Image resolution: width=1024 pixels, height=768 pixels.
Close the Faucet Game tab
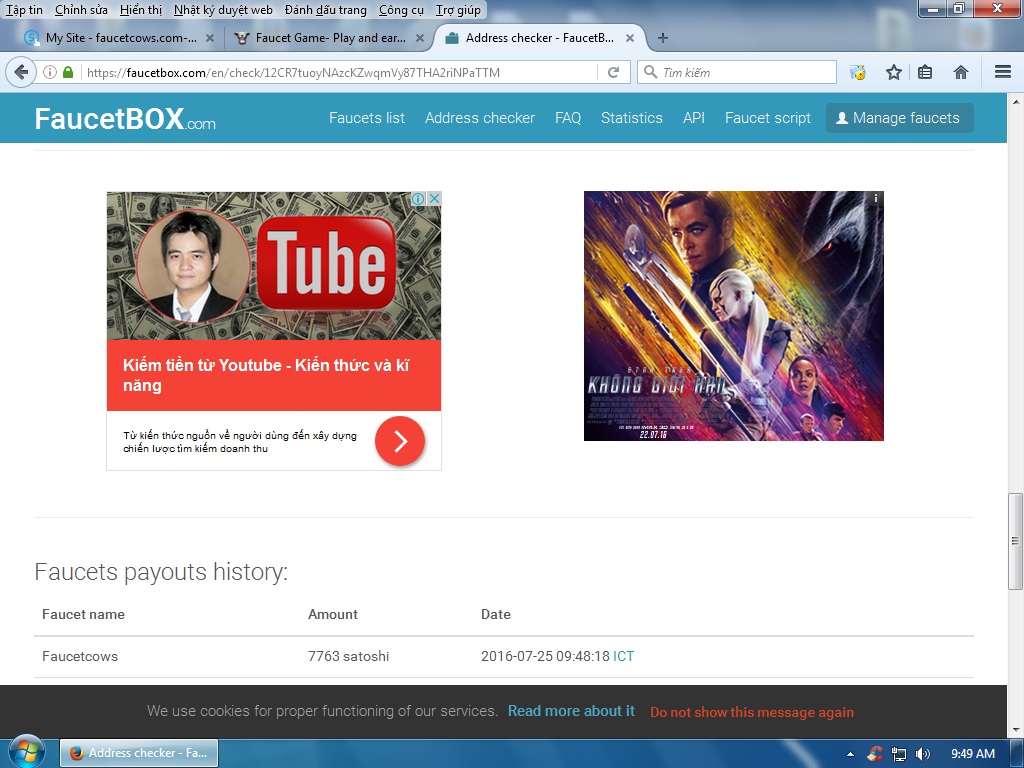pyautogui.click(x=420, y=38)
